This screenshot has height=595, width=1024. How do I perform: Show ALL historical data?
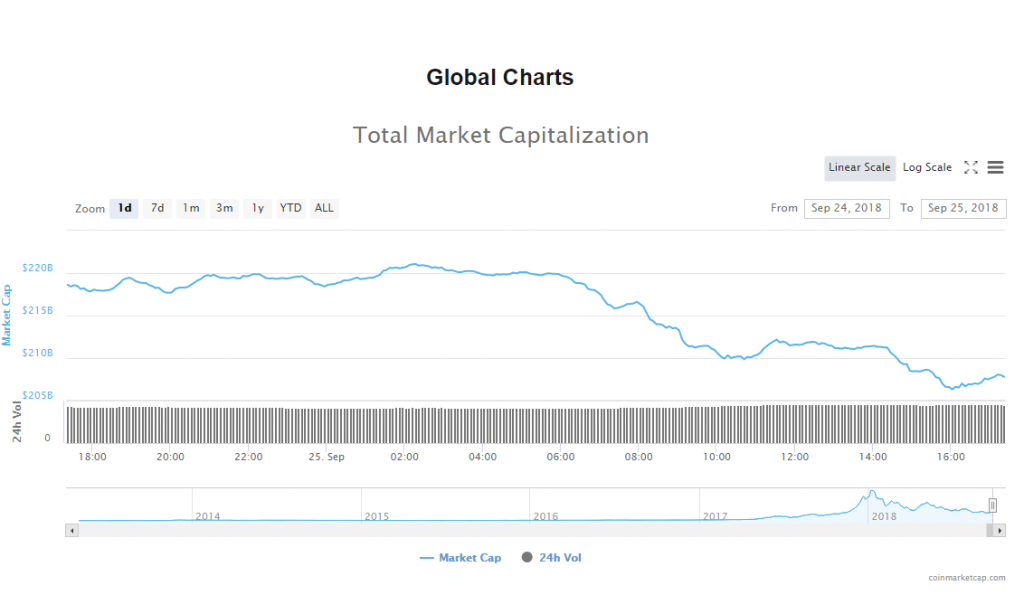click(x=324, y=208)
